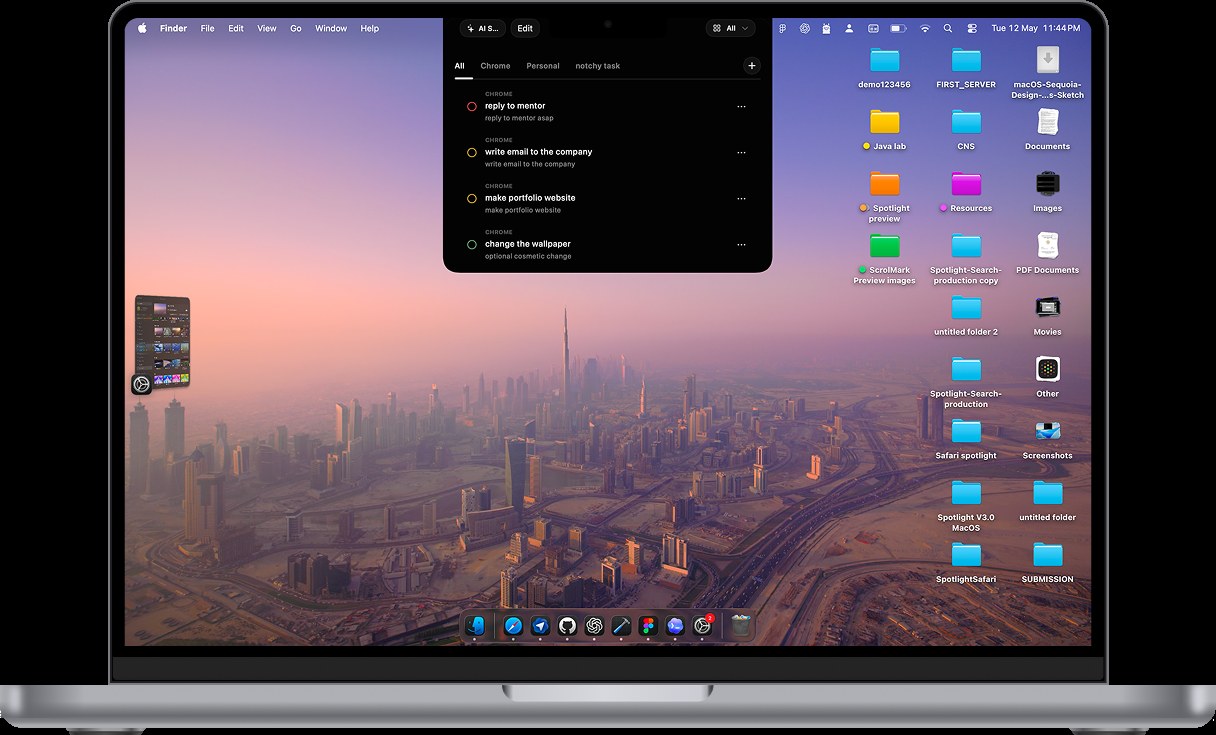1216x735 pixels.
Task: Launch ChatGPT from the dock
Action: point(594,626)
